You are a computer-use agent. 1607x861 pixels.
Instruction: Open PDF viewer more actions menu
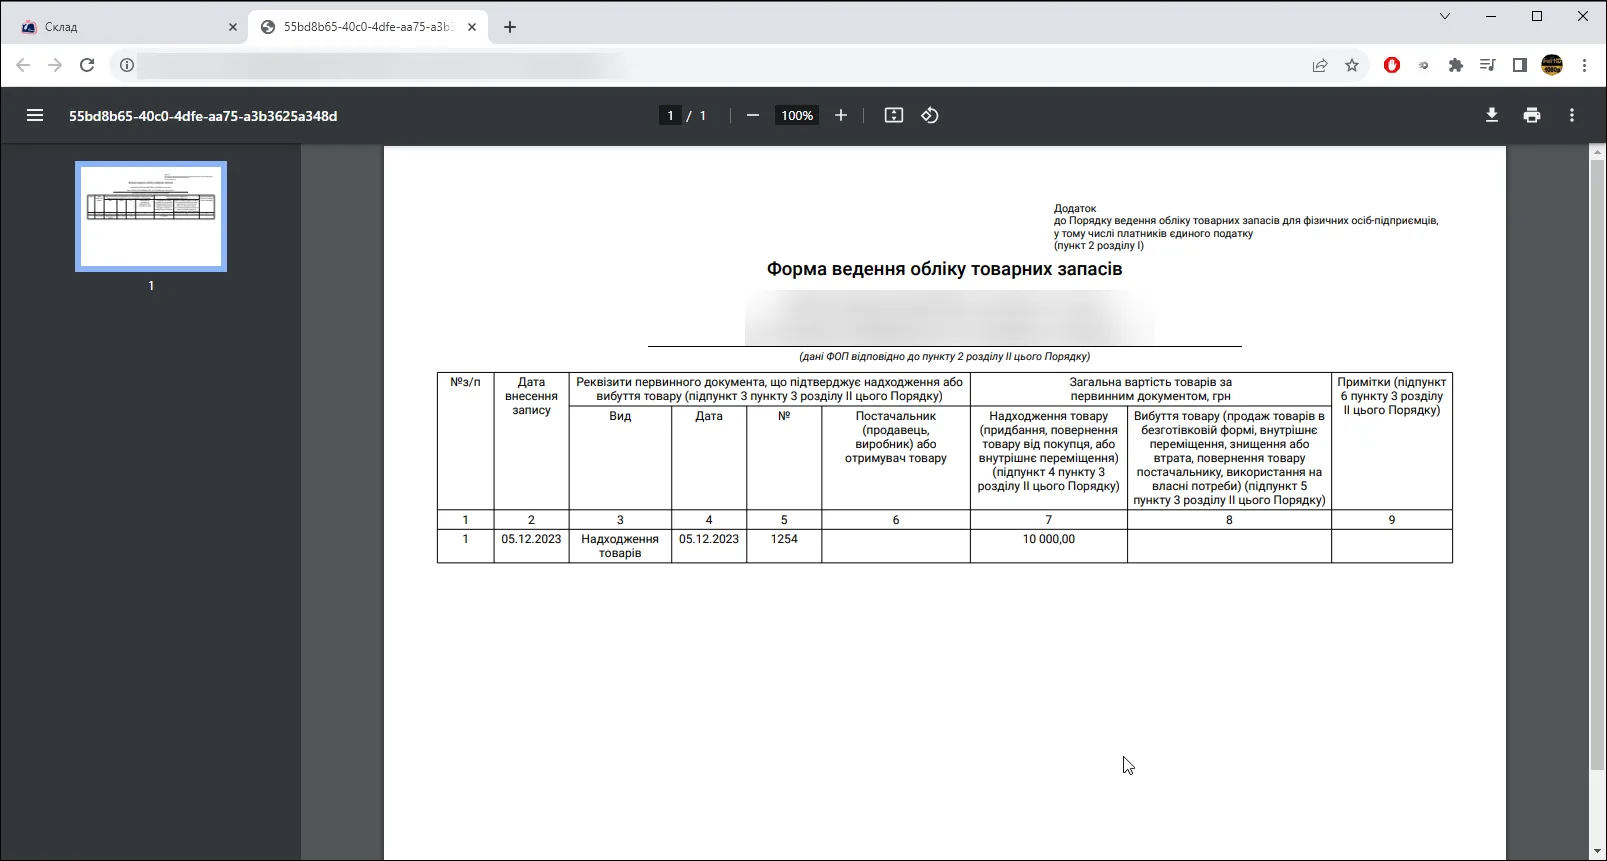[x=1572, y=115]
